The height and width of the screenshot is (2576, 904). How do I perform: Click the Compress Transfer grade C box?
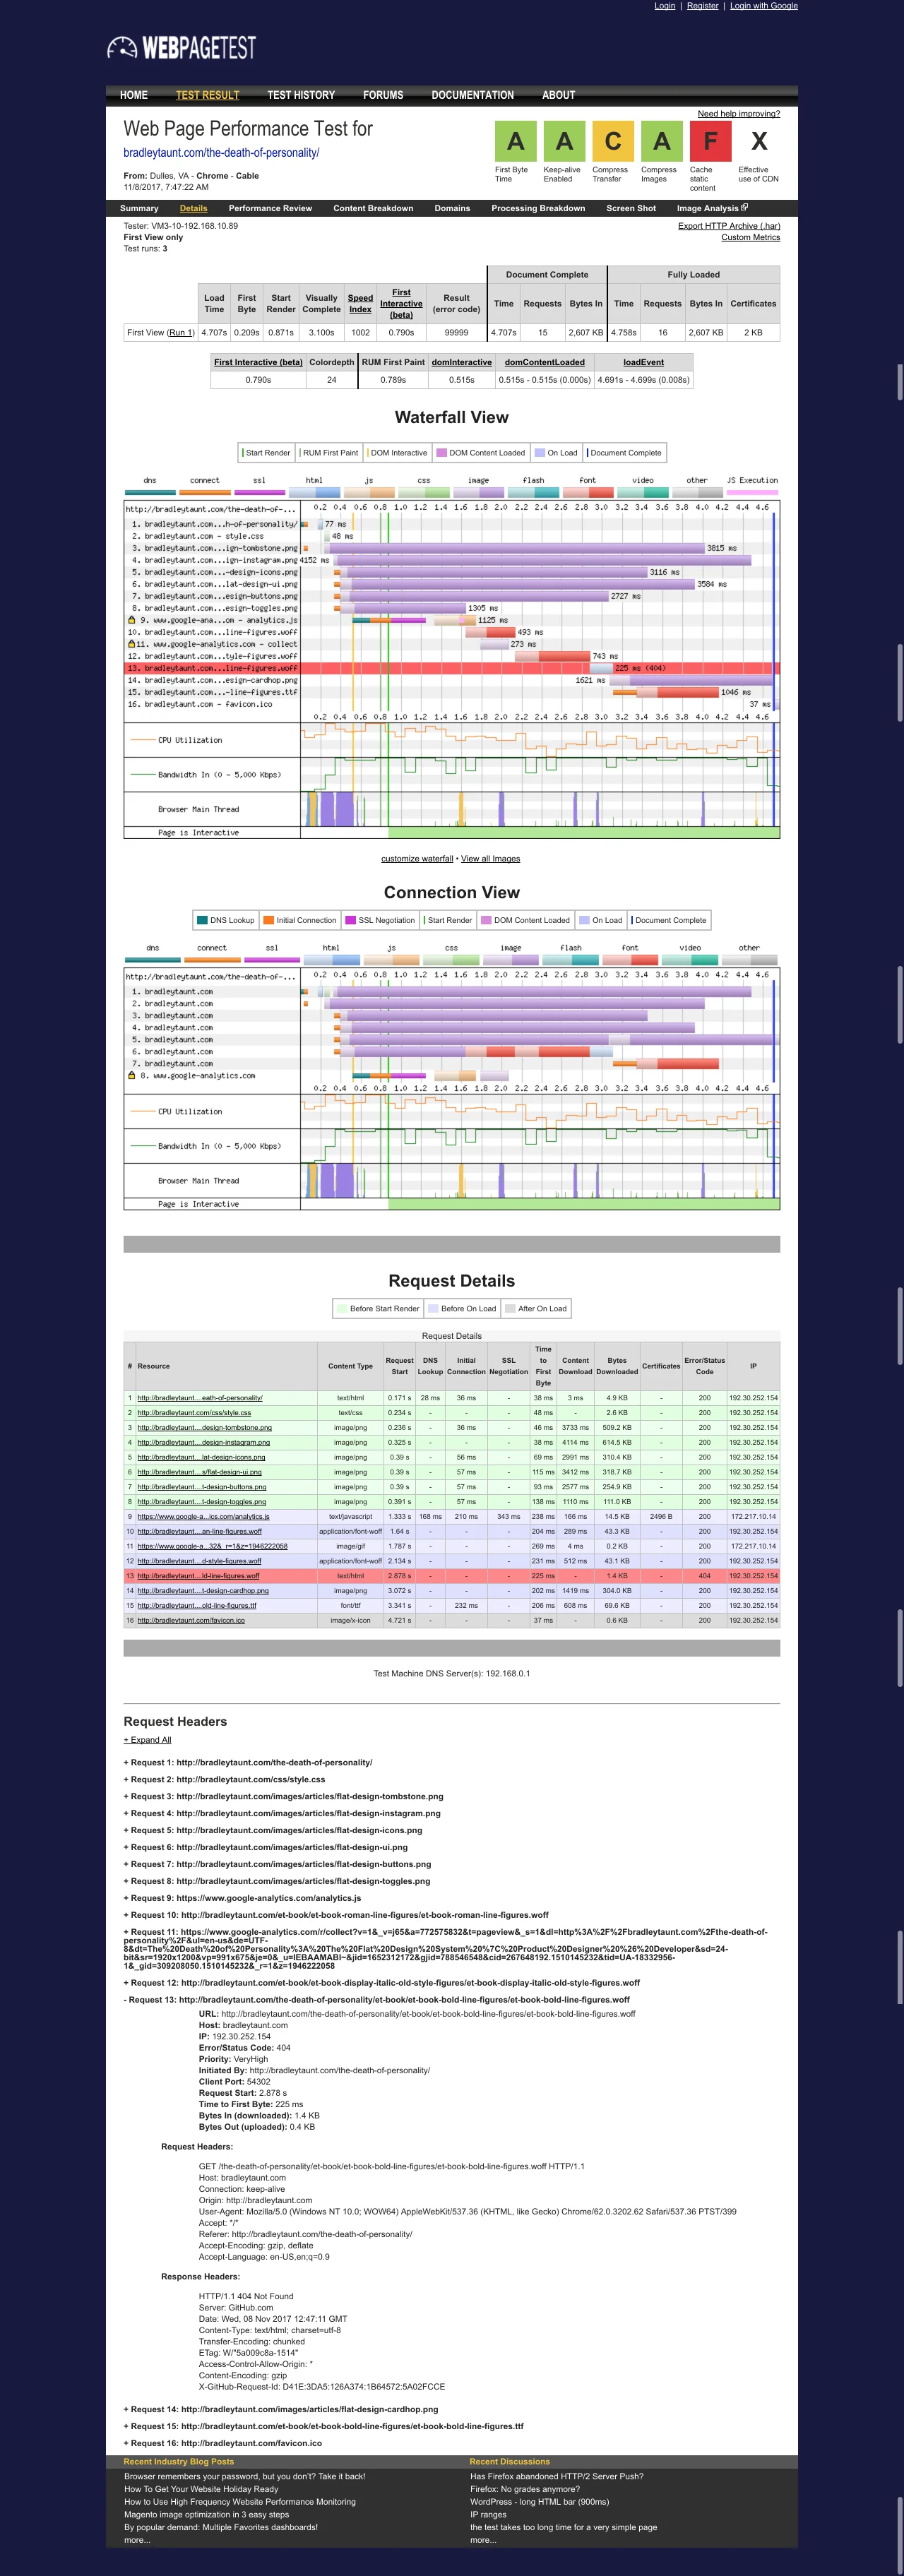click(613, 141)
